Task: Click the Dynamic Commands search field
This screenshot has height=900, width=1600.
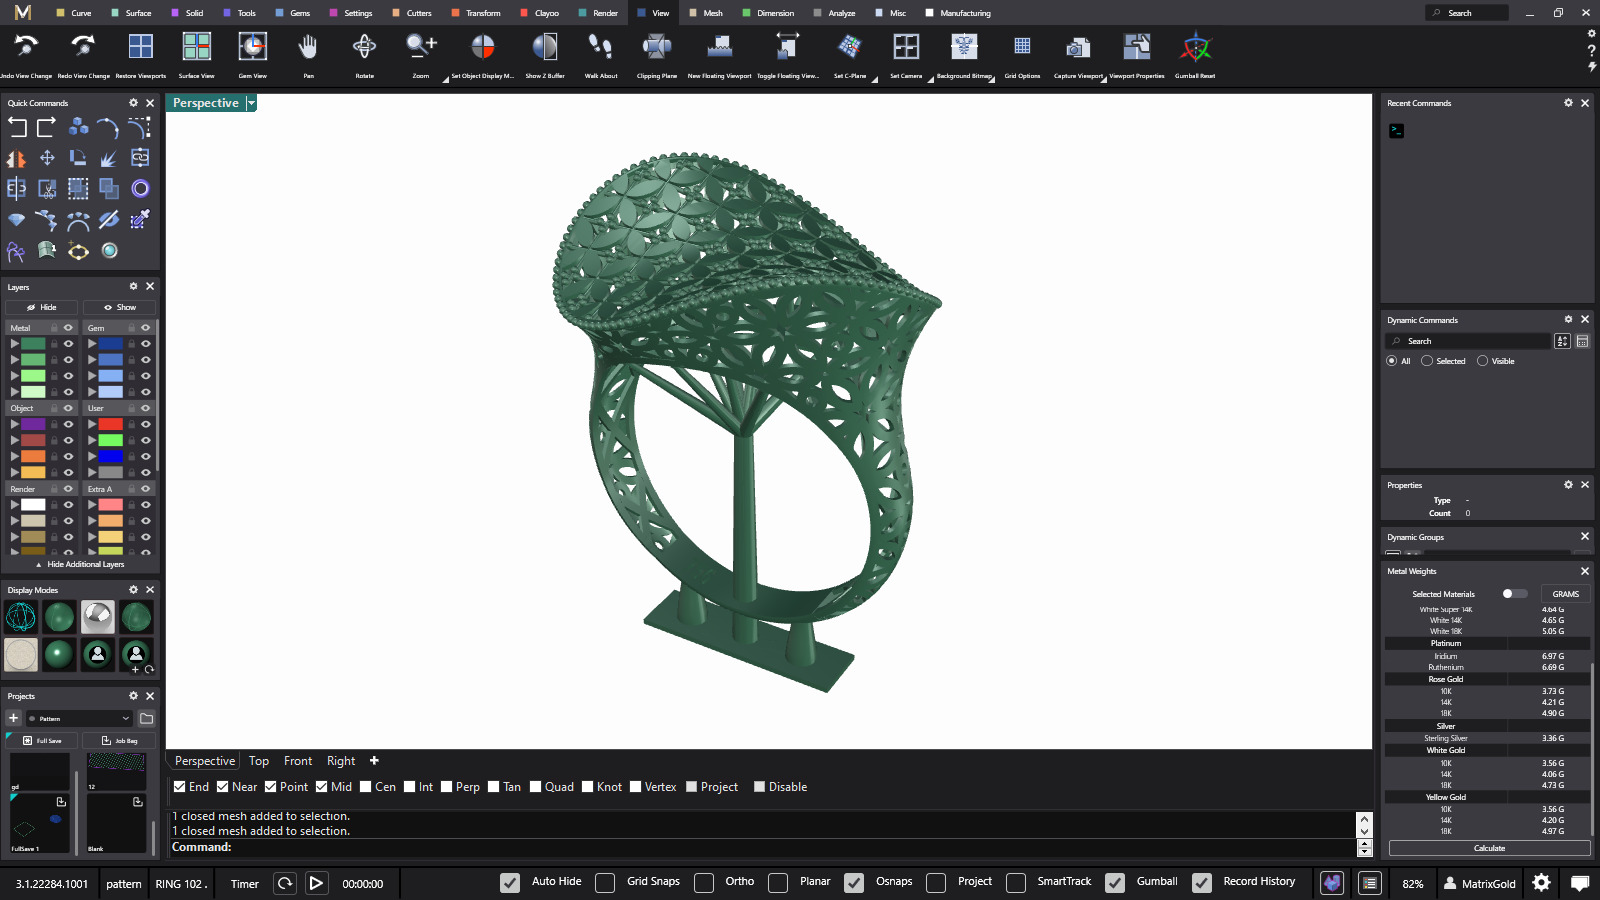Action: pos(1468,341)
